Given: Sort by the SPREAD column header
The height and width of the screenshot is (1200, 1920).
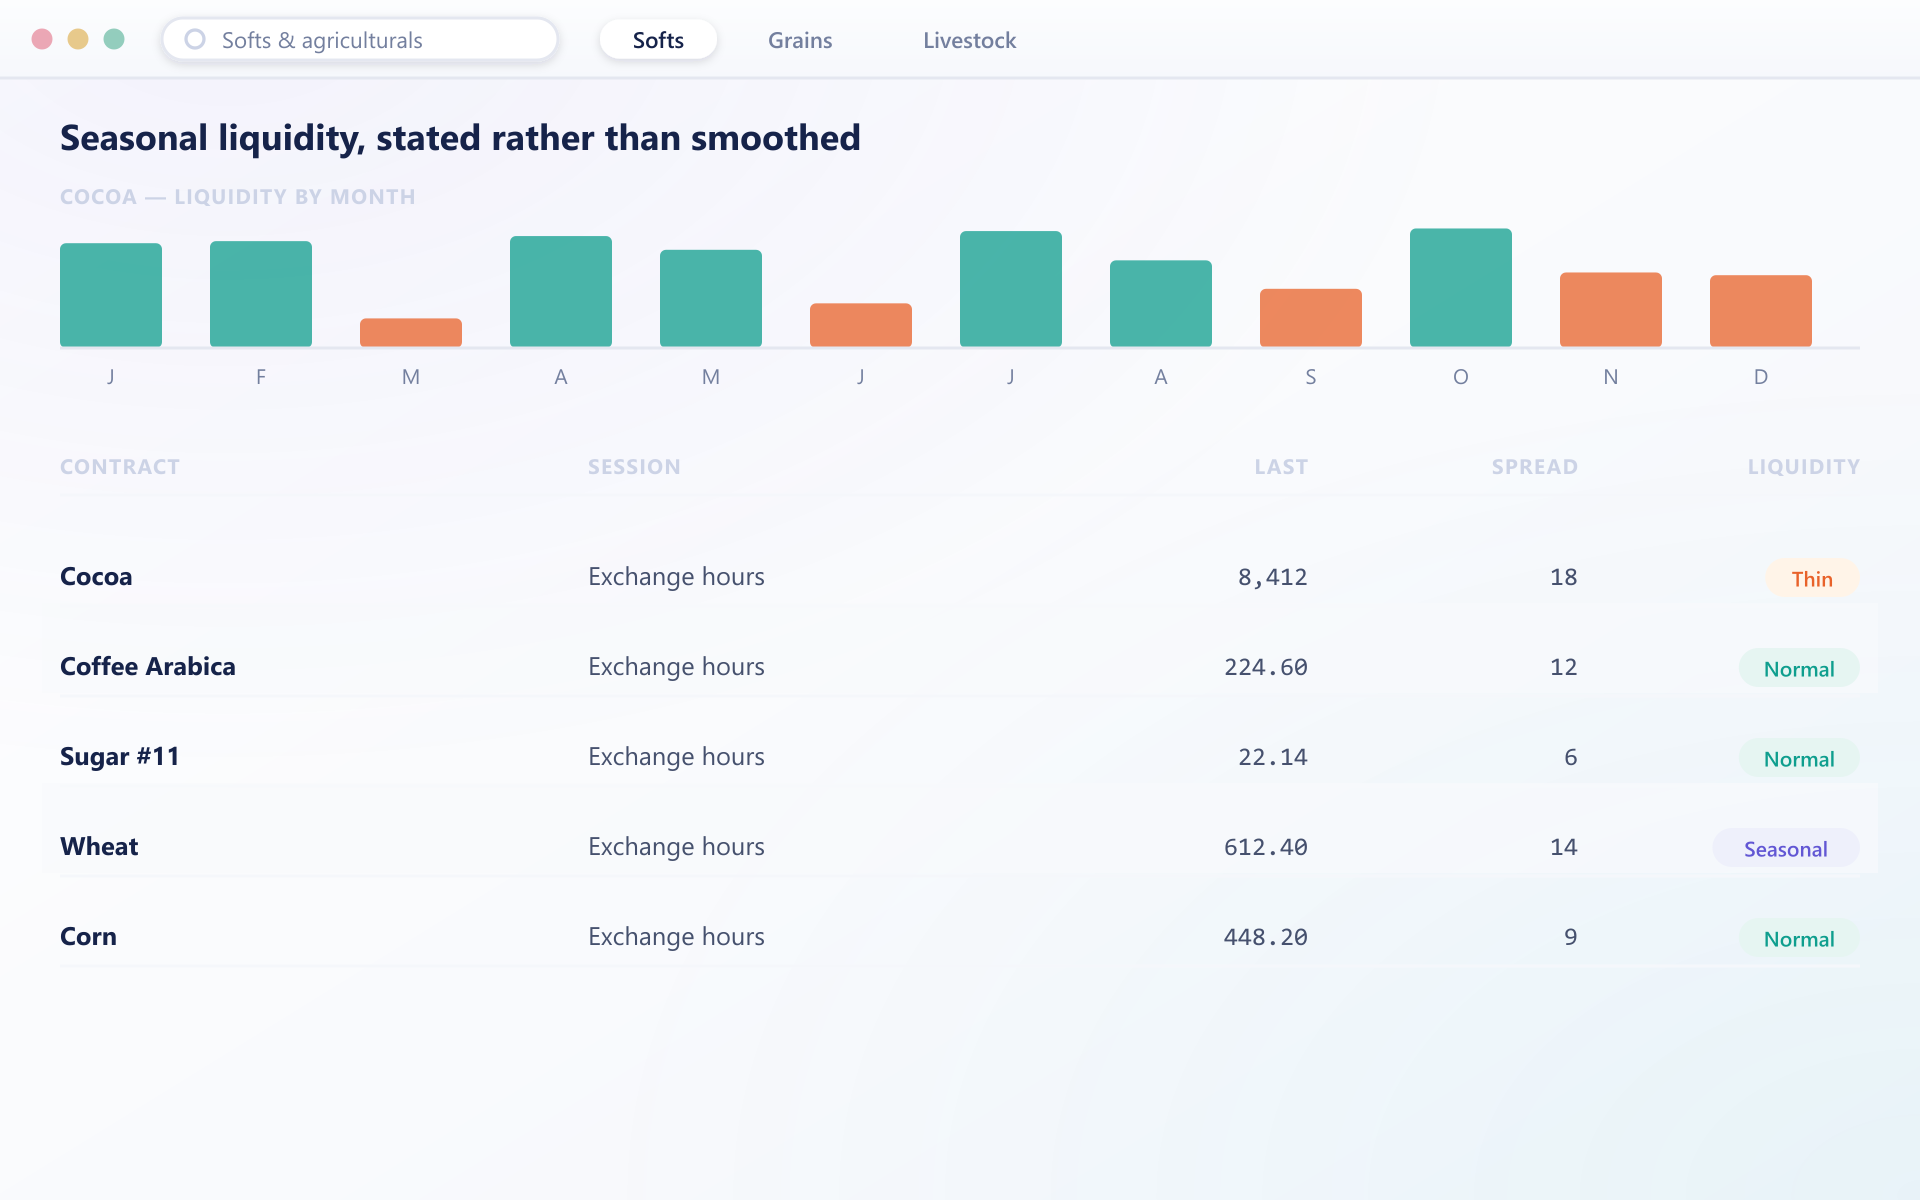Looking at the screenshot, I should 1534,467.
